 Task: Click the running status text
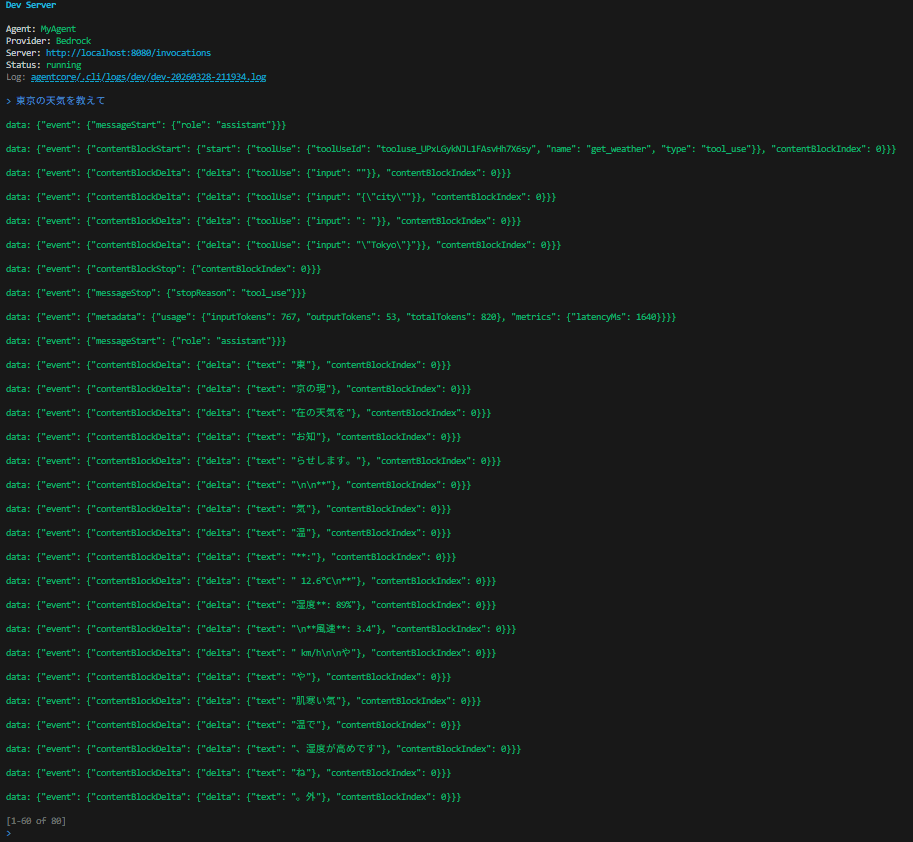click(63, 65)
